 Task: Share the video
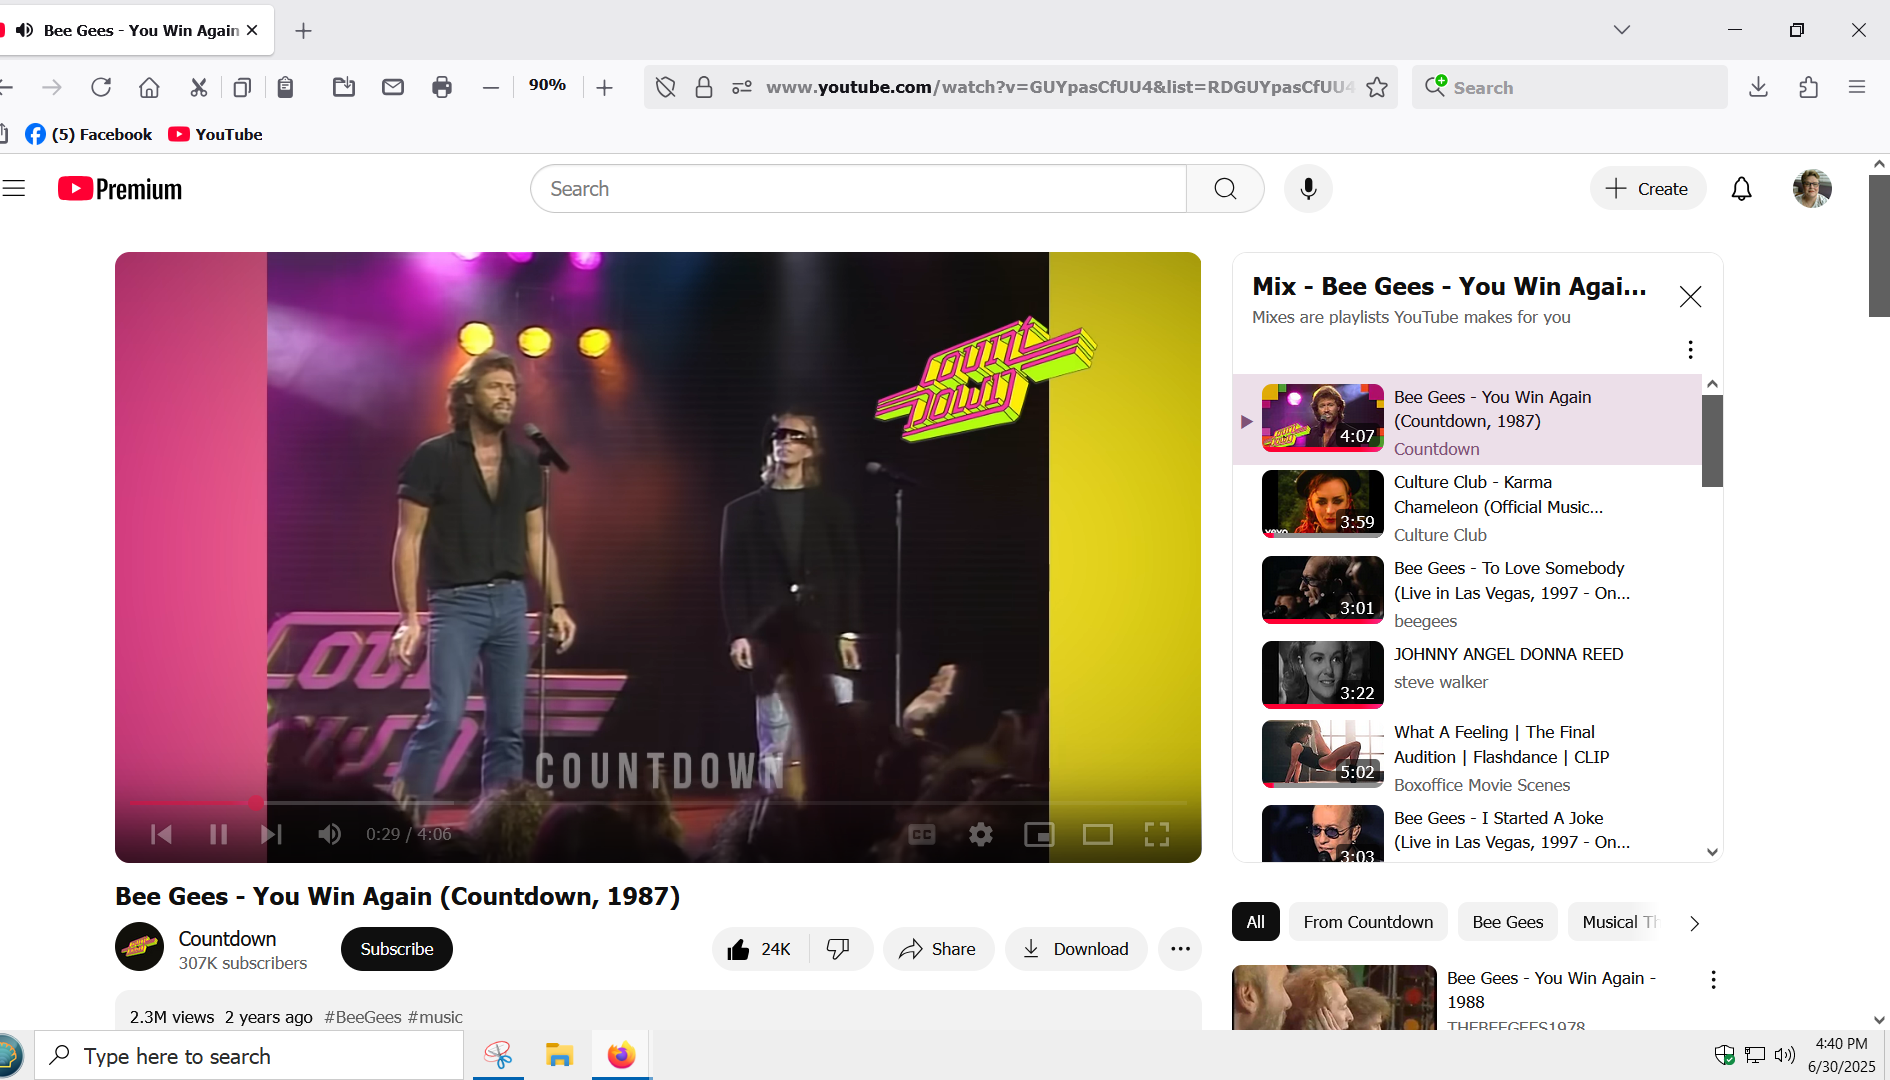(938, 949)
